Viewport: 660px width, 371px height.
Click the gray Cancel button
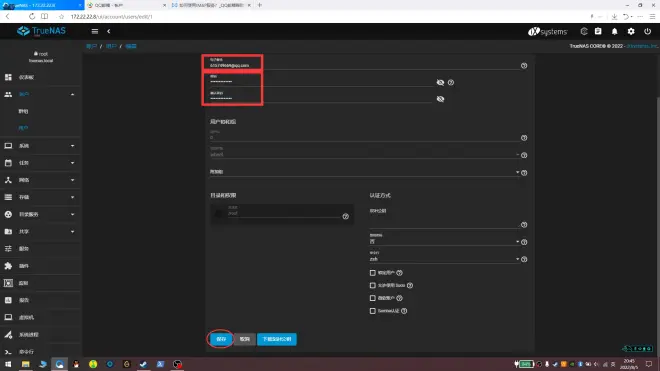[245, 339]
